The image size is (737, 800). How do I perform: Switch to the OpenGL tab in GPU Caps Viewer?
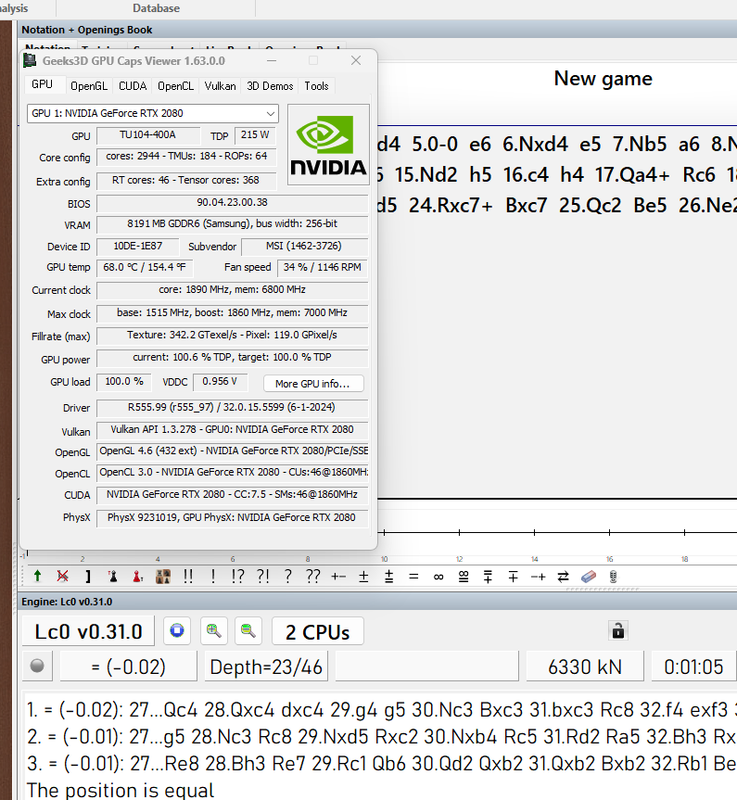tap(89, 86)
